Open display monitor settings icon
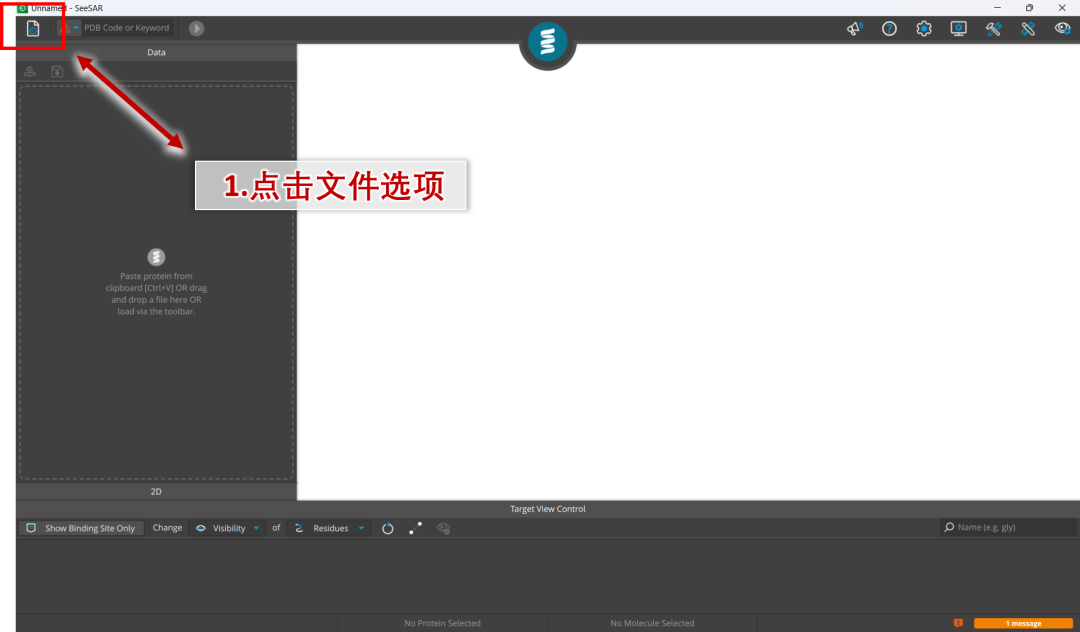The image size is (1080, 632). [x=958, y=28]
